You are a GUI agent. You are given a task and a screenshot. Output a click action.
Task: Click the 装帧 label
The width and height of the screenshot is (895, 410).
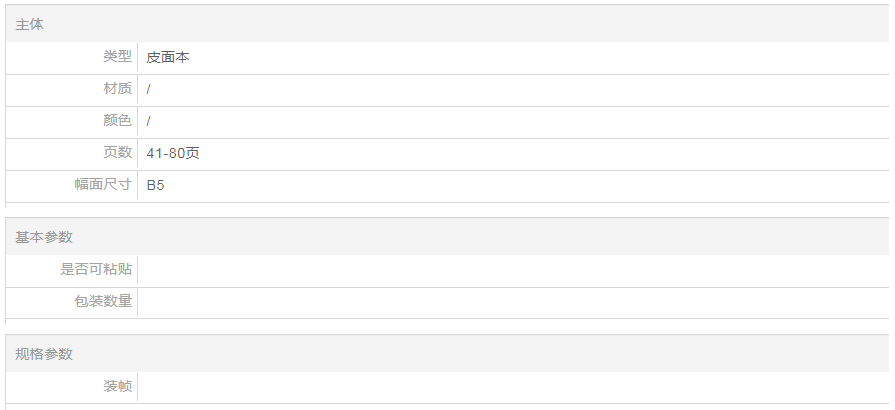(x=117, y=386)
